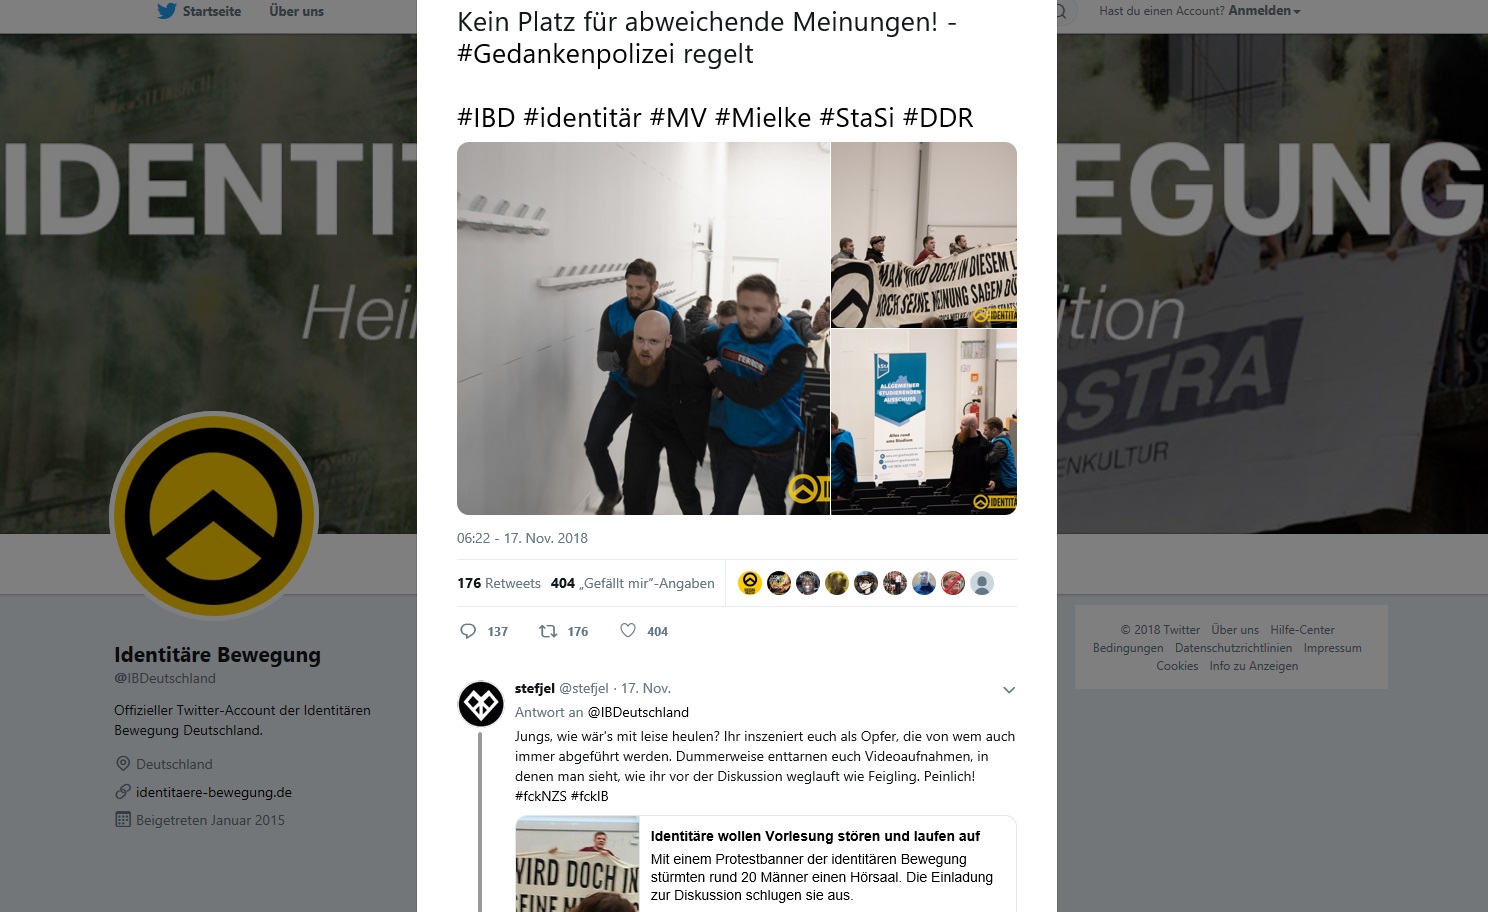Show the 176 Retweets list

(499, 583)
